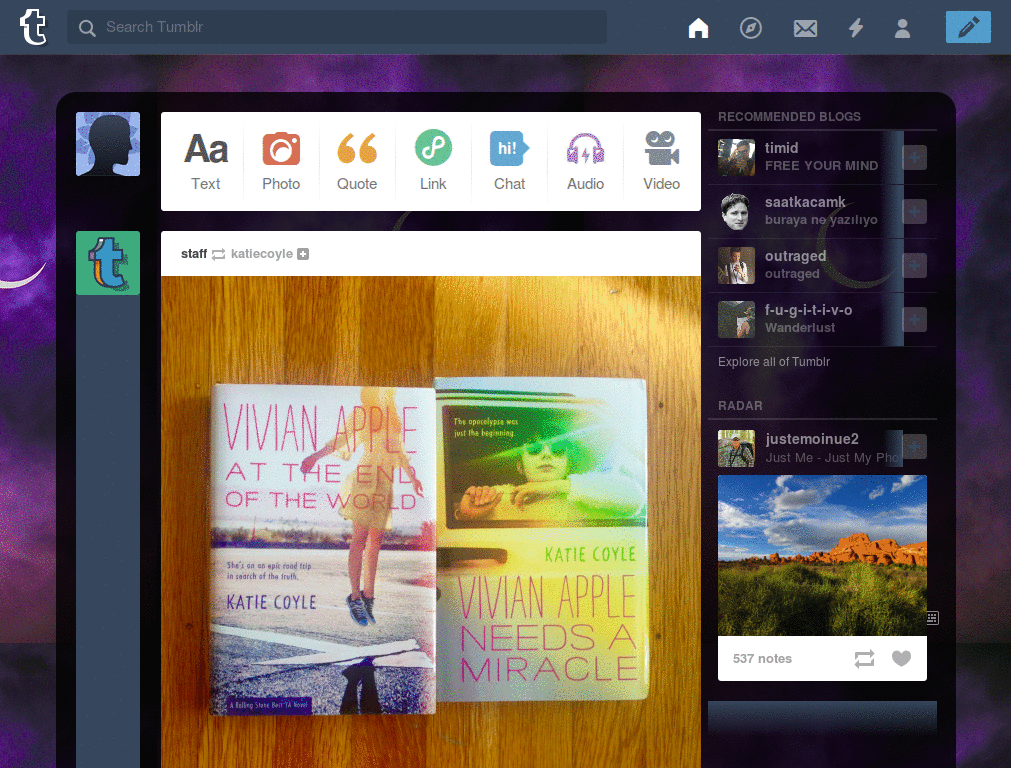Viewport: 1024px width, 768px height.
Task: Click the timid avatar thumbnail
Action: [x=736, y=157]
